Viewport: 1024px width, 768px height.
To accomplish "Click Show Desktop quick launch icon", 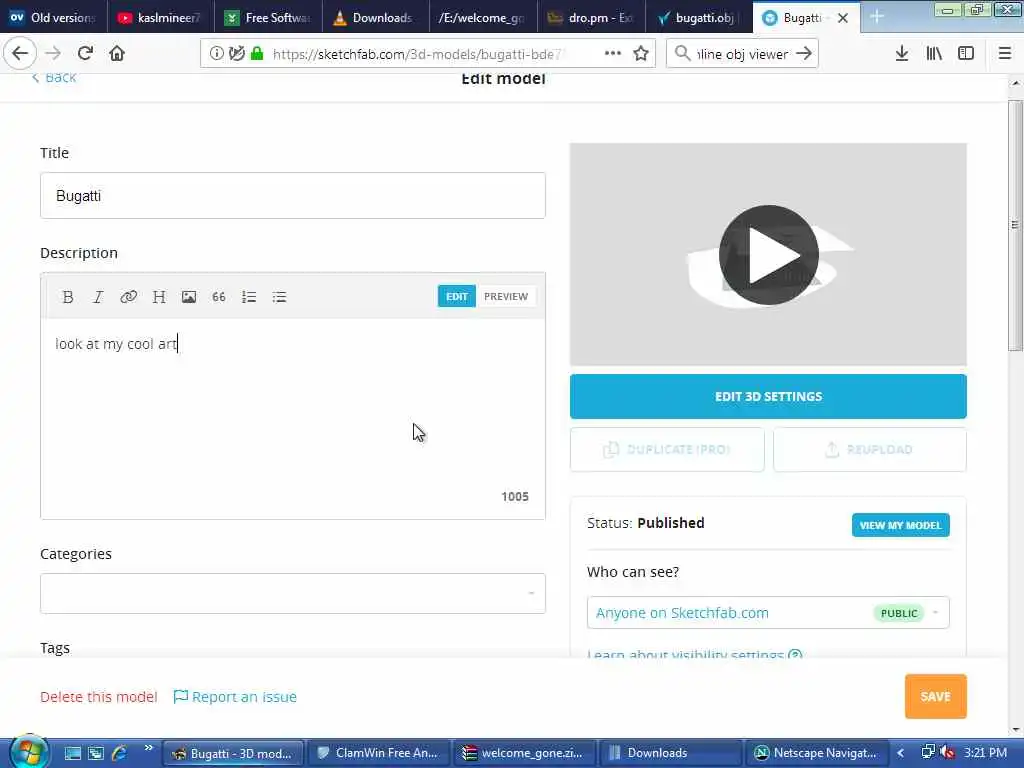I will [72, 753].
